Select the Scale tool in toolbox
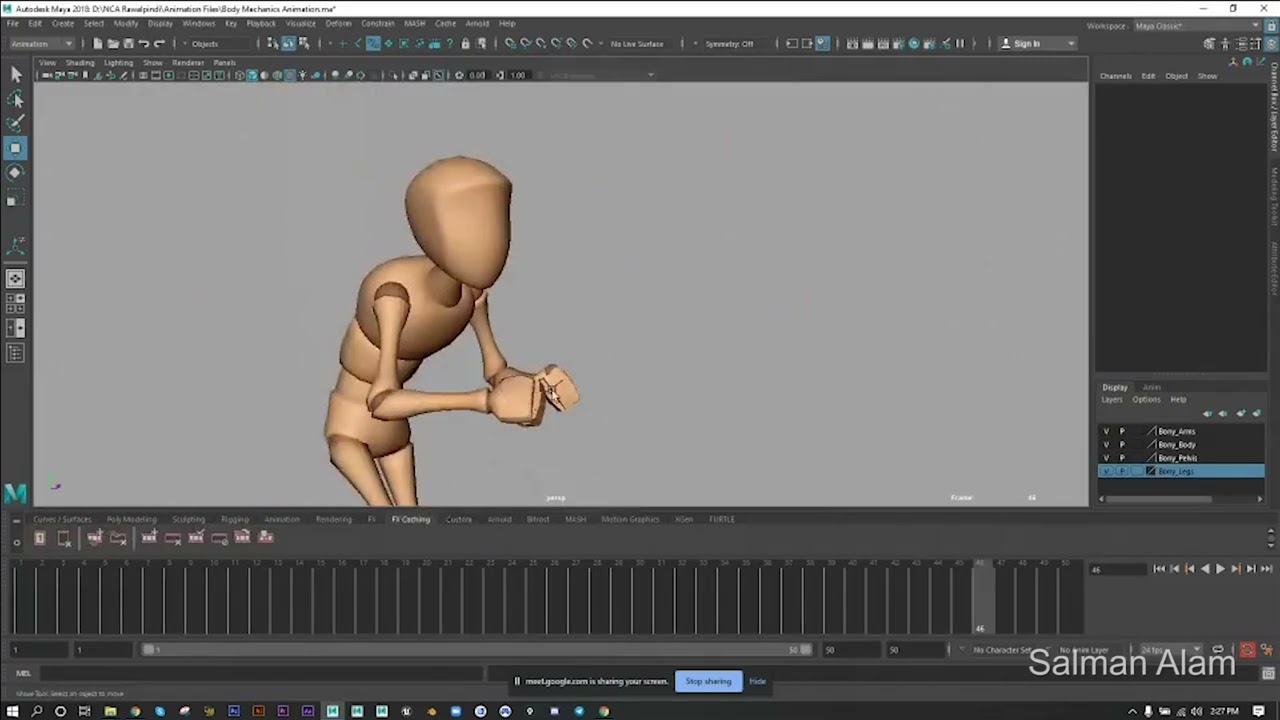This screenshot has height=720, width=1280. pyautogui.click(x=15, y=199)
